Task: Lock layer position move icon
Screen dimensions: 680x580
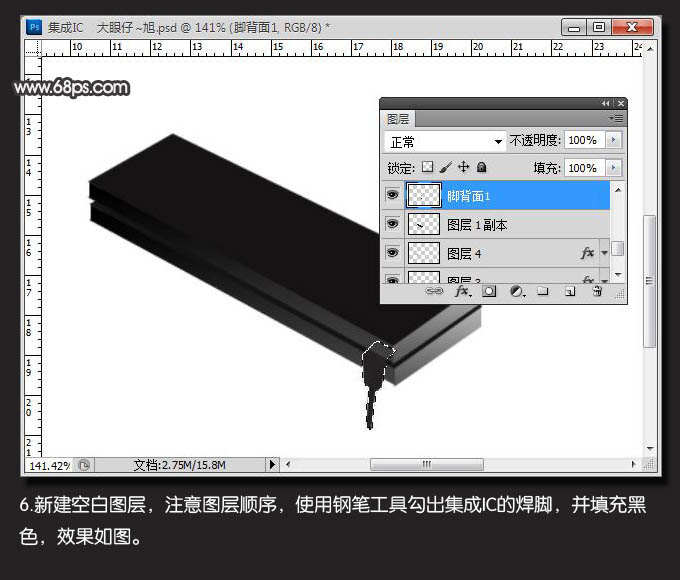Action: 464,167
